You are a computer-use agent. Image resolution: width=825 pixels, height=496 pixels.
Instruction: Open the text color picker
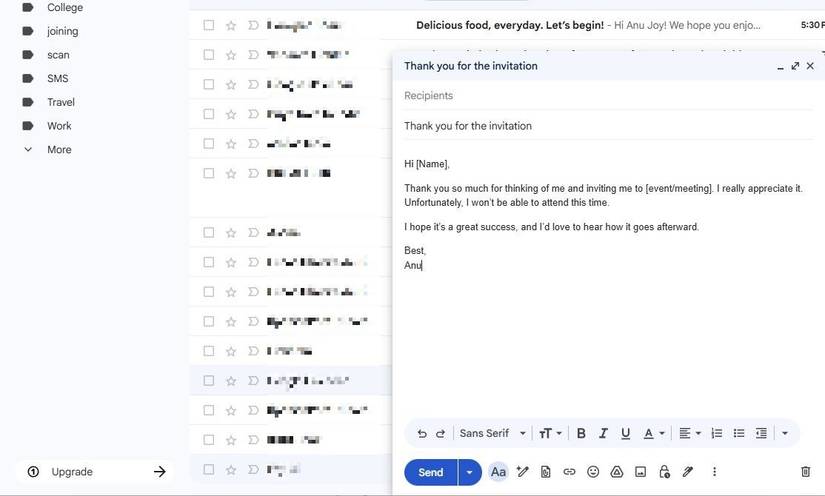[x=653, y=433]
